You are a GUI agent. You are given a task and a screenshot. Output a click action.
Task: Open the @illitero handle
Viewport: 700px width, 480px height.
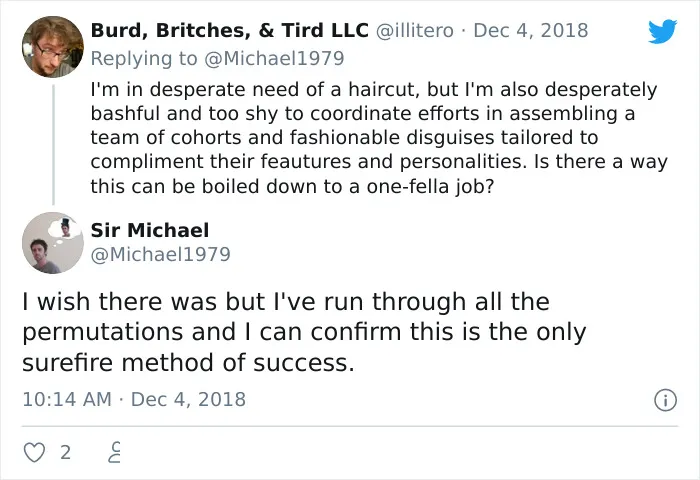(x=415, y=30)
